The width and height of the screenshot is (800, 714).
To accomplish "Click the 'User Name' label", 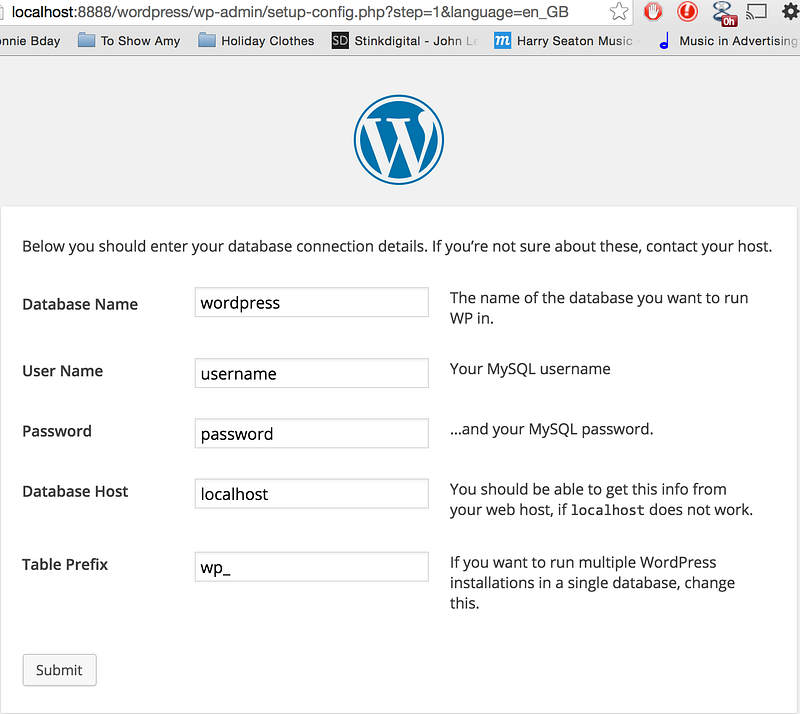I will (62, 371).
